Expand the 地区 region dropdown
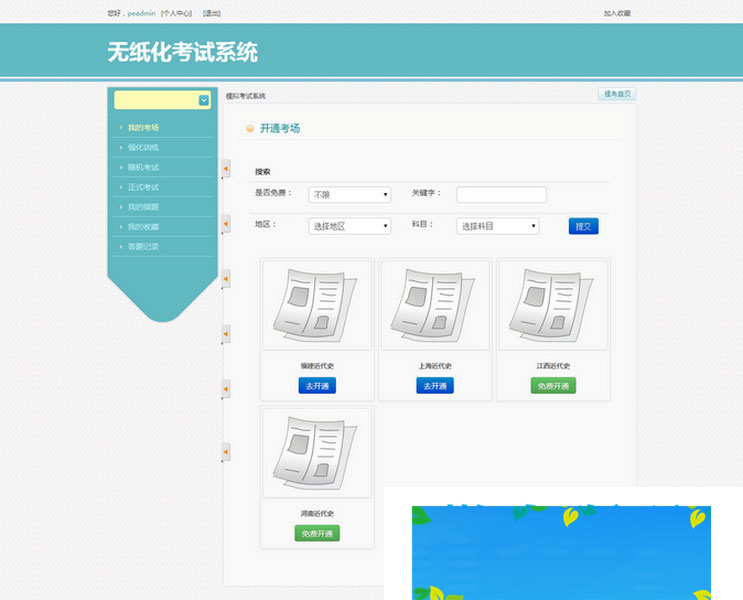The width and height of the screenshot is (743, 600). pyautogui.click(x=349, y=226)
